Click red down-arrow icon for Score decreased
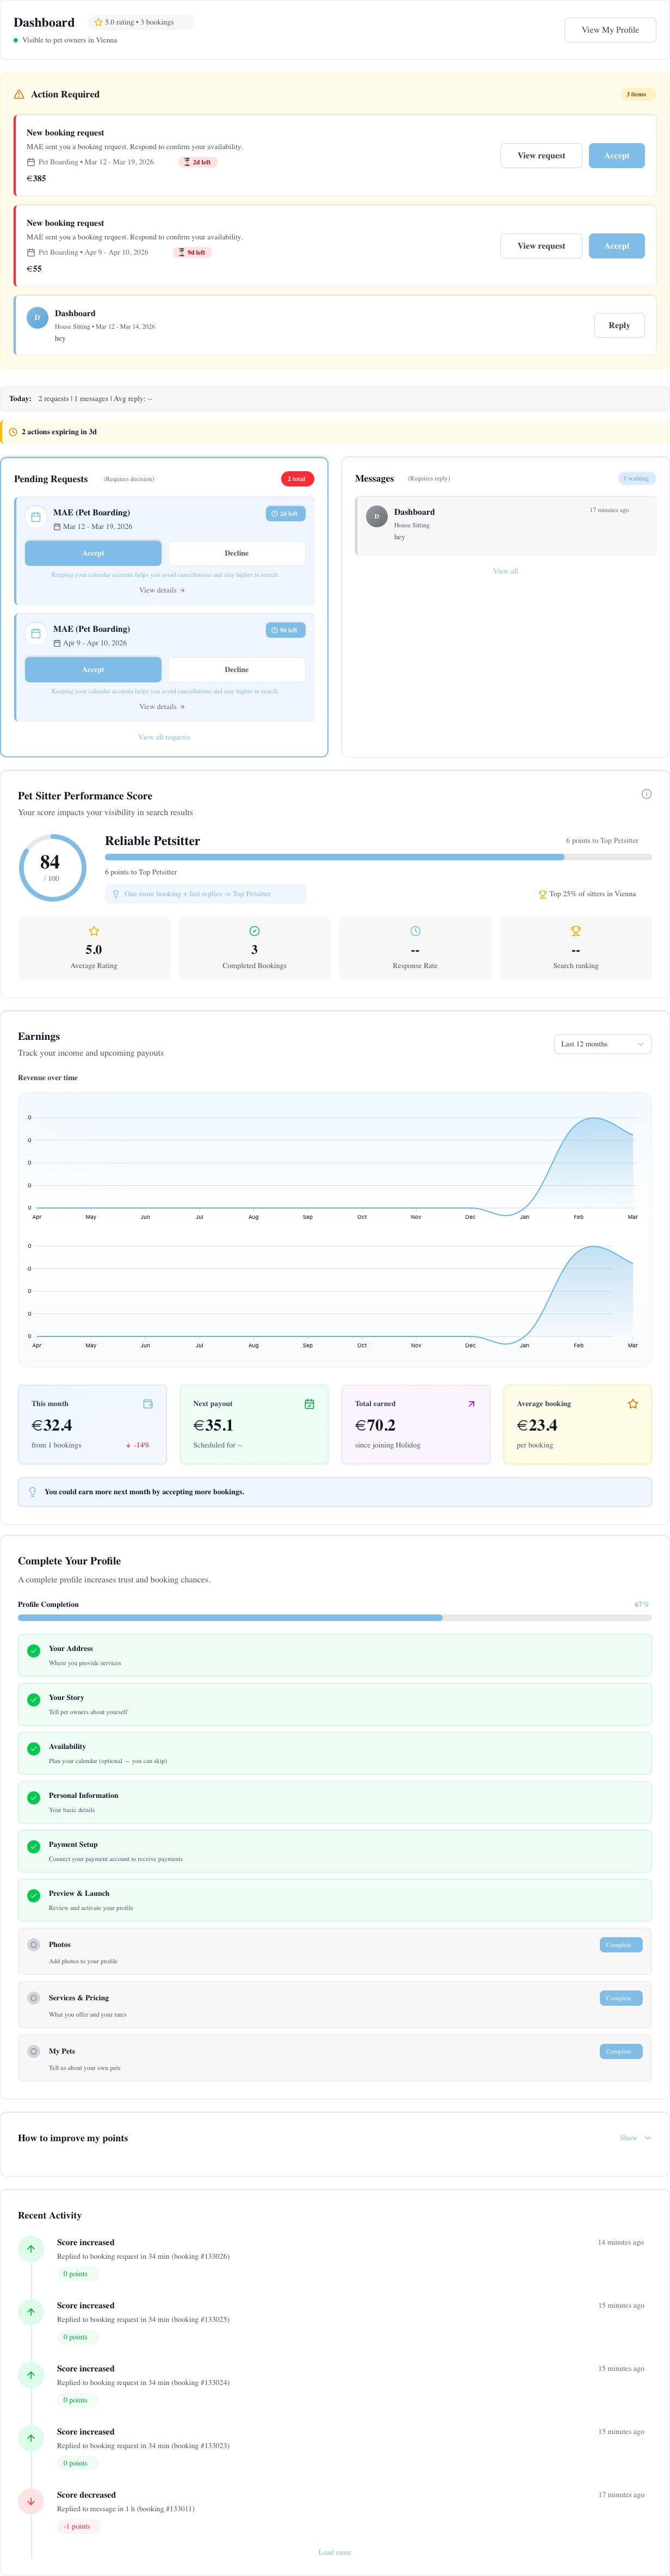 click(x=31, y=2501)
